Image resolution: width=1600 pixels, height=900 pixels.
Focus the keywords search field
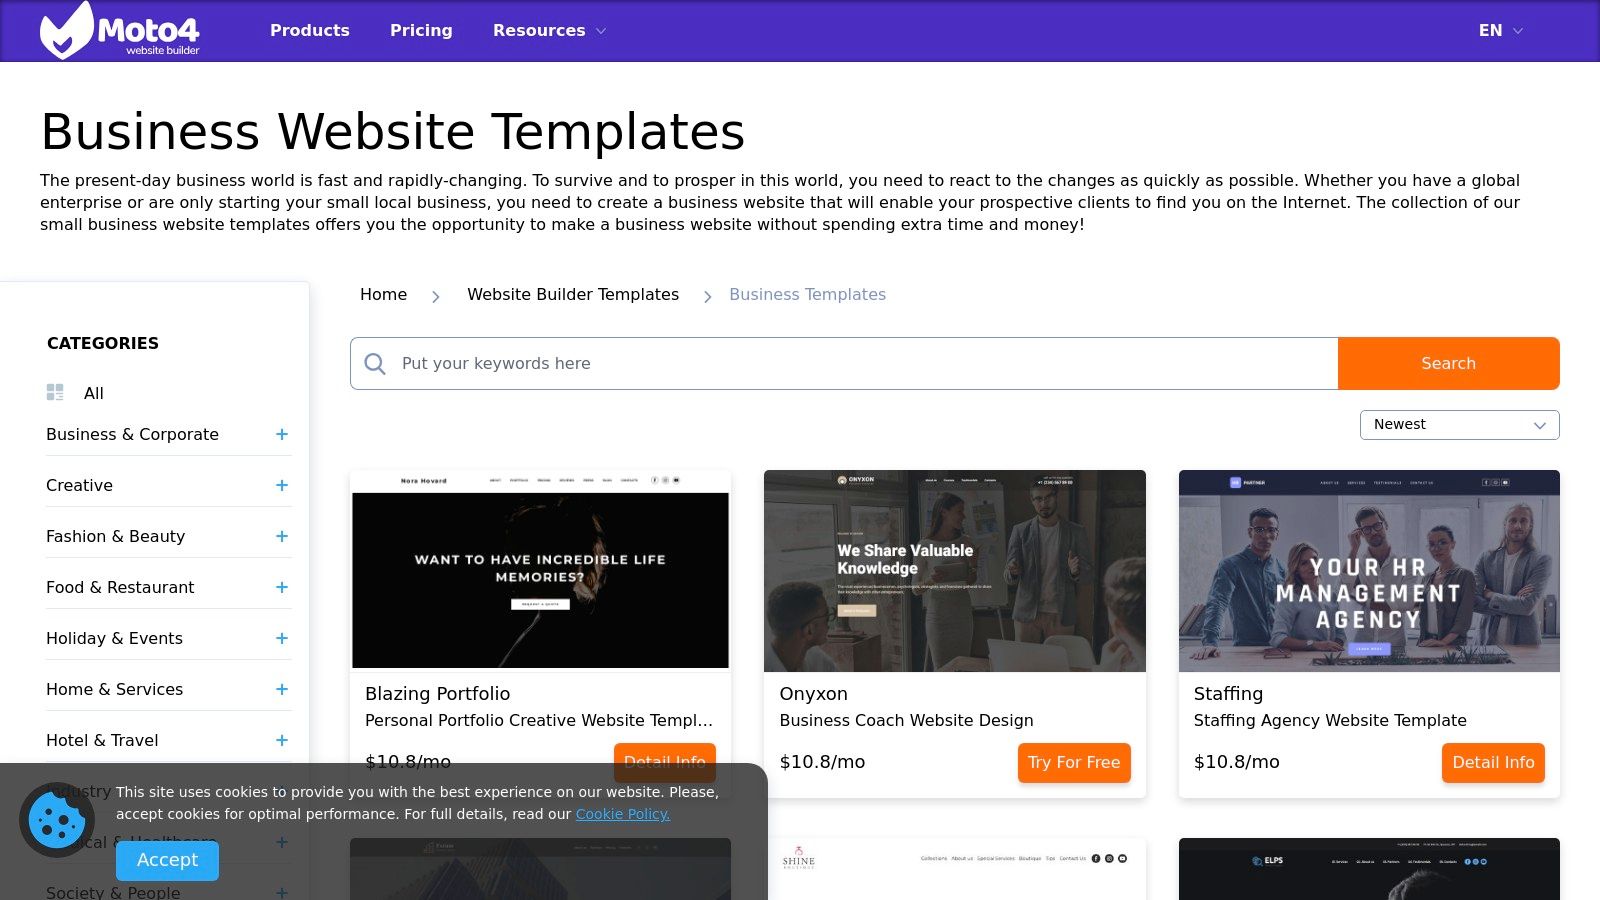(844, 363)
